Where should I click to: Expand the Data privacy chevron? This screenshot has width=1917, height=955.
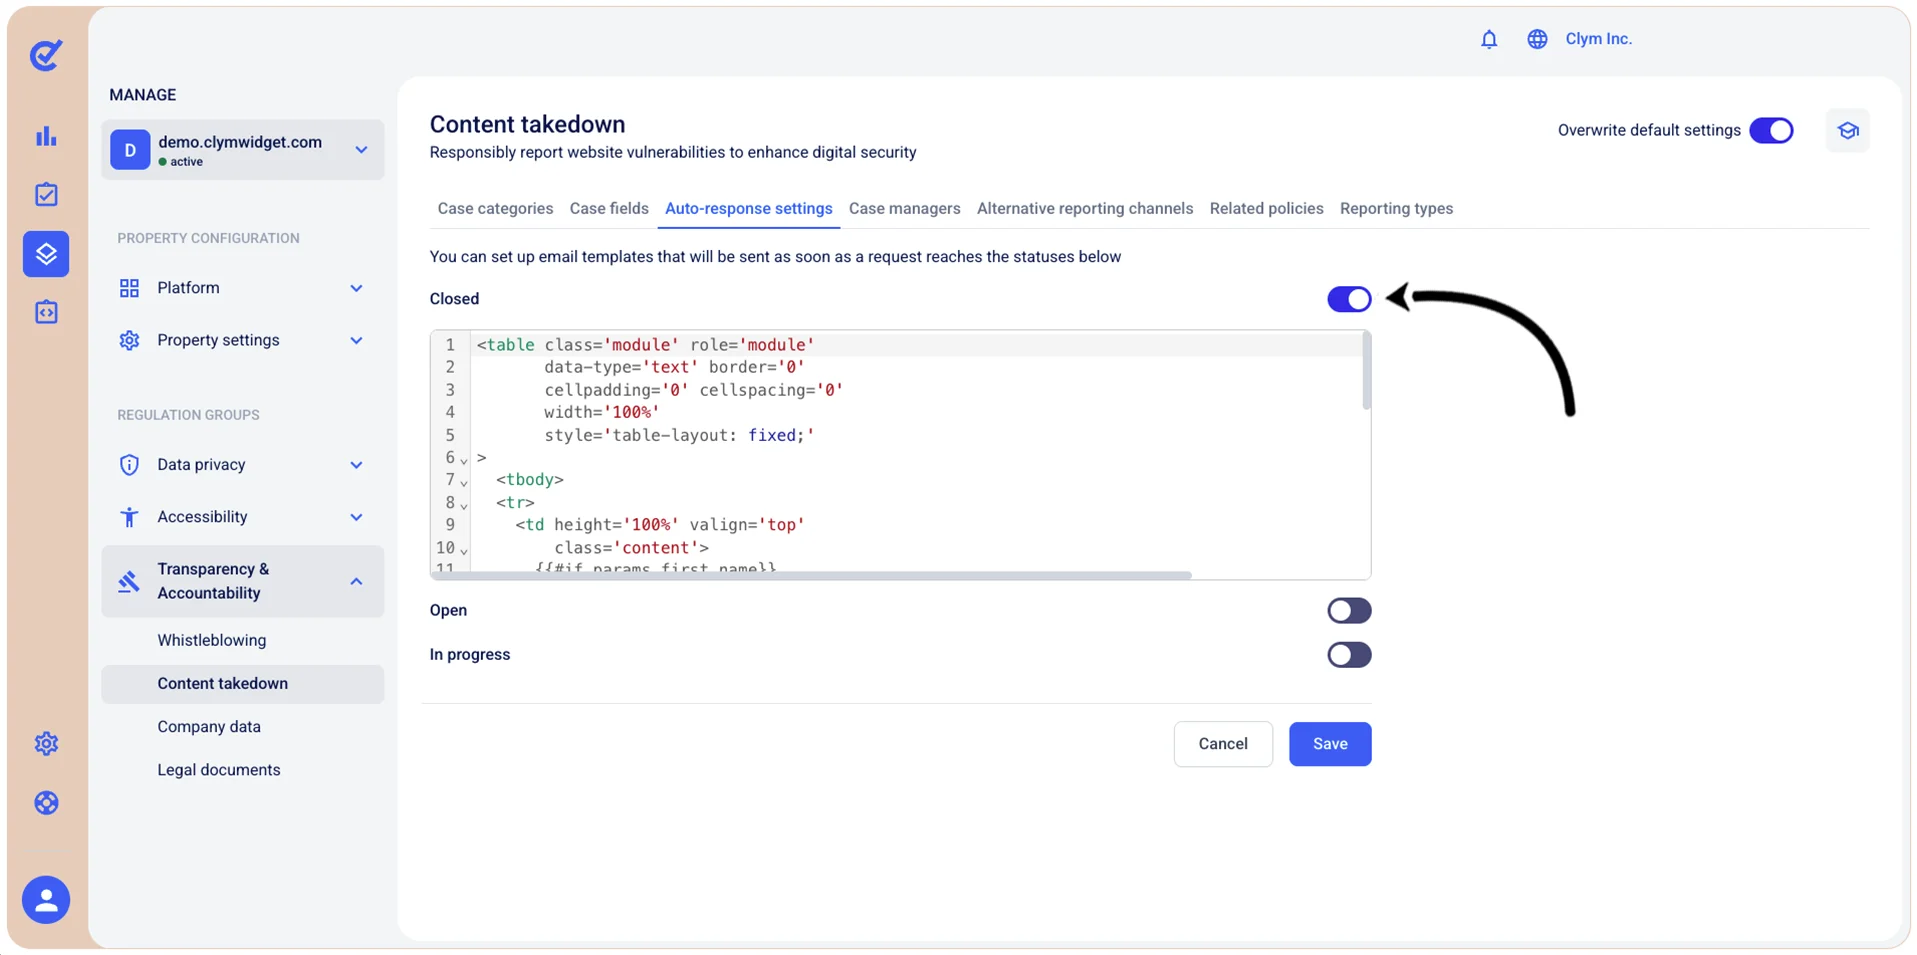[356, 465]
